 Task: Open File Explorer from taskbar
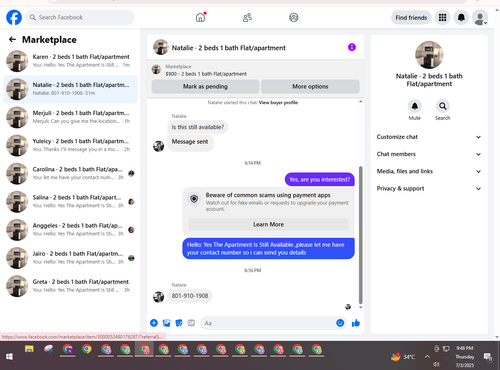pyautogui.click(x=29, y=349)
